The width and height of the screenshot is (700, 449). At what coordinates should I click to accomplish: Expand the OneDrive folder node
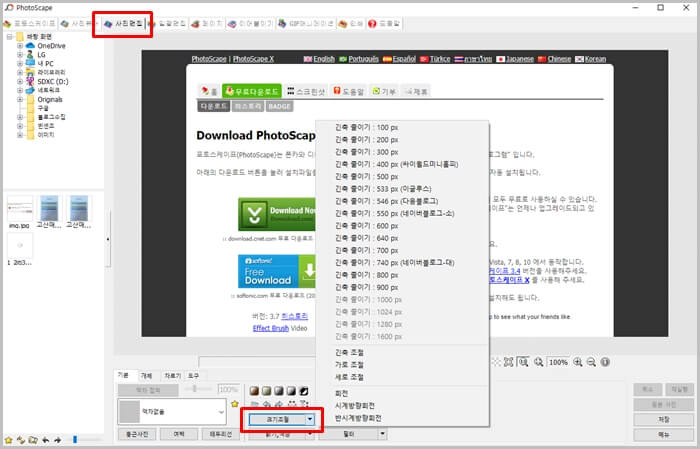(20, 46)
